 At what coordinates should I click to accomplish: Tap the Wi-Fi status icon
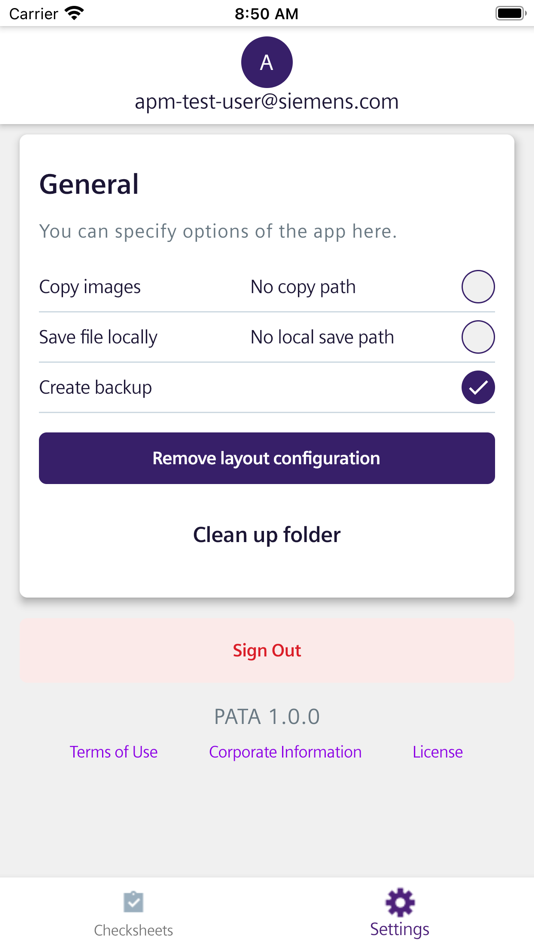click(75, 13)
